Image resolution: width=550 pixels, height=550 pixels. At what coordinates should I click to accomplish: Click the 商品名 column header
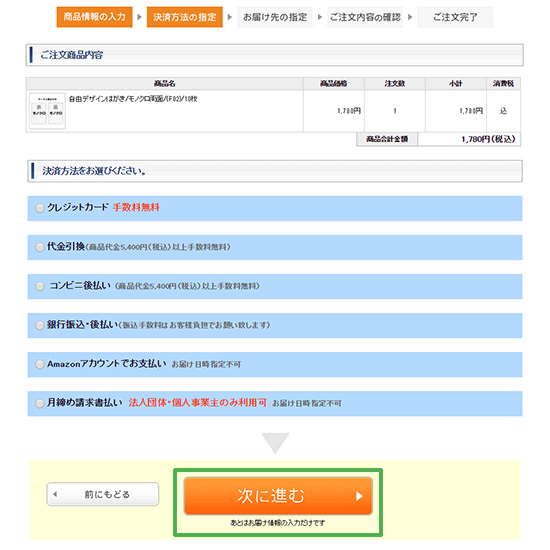(165, 83)
